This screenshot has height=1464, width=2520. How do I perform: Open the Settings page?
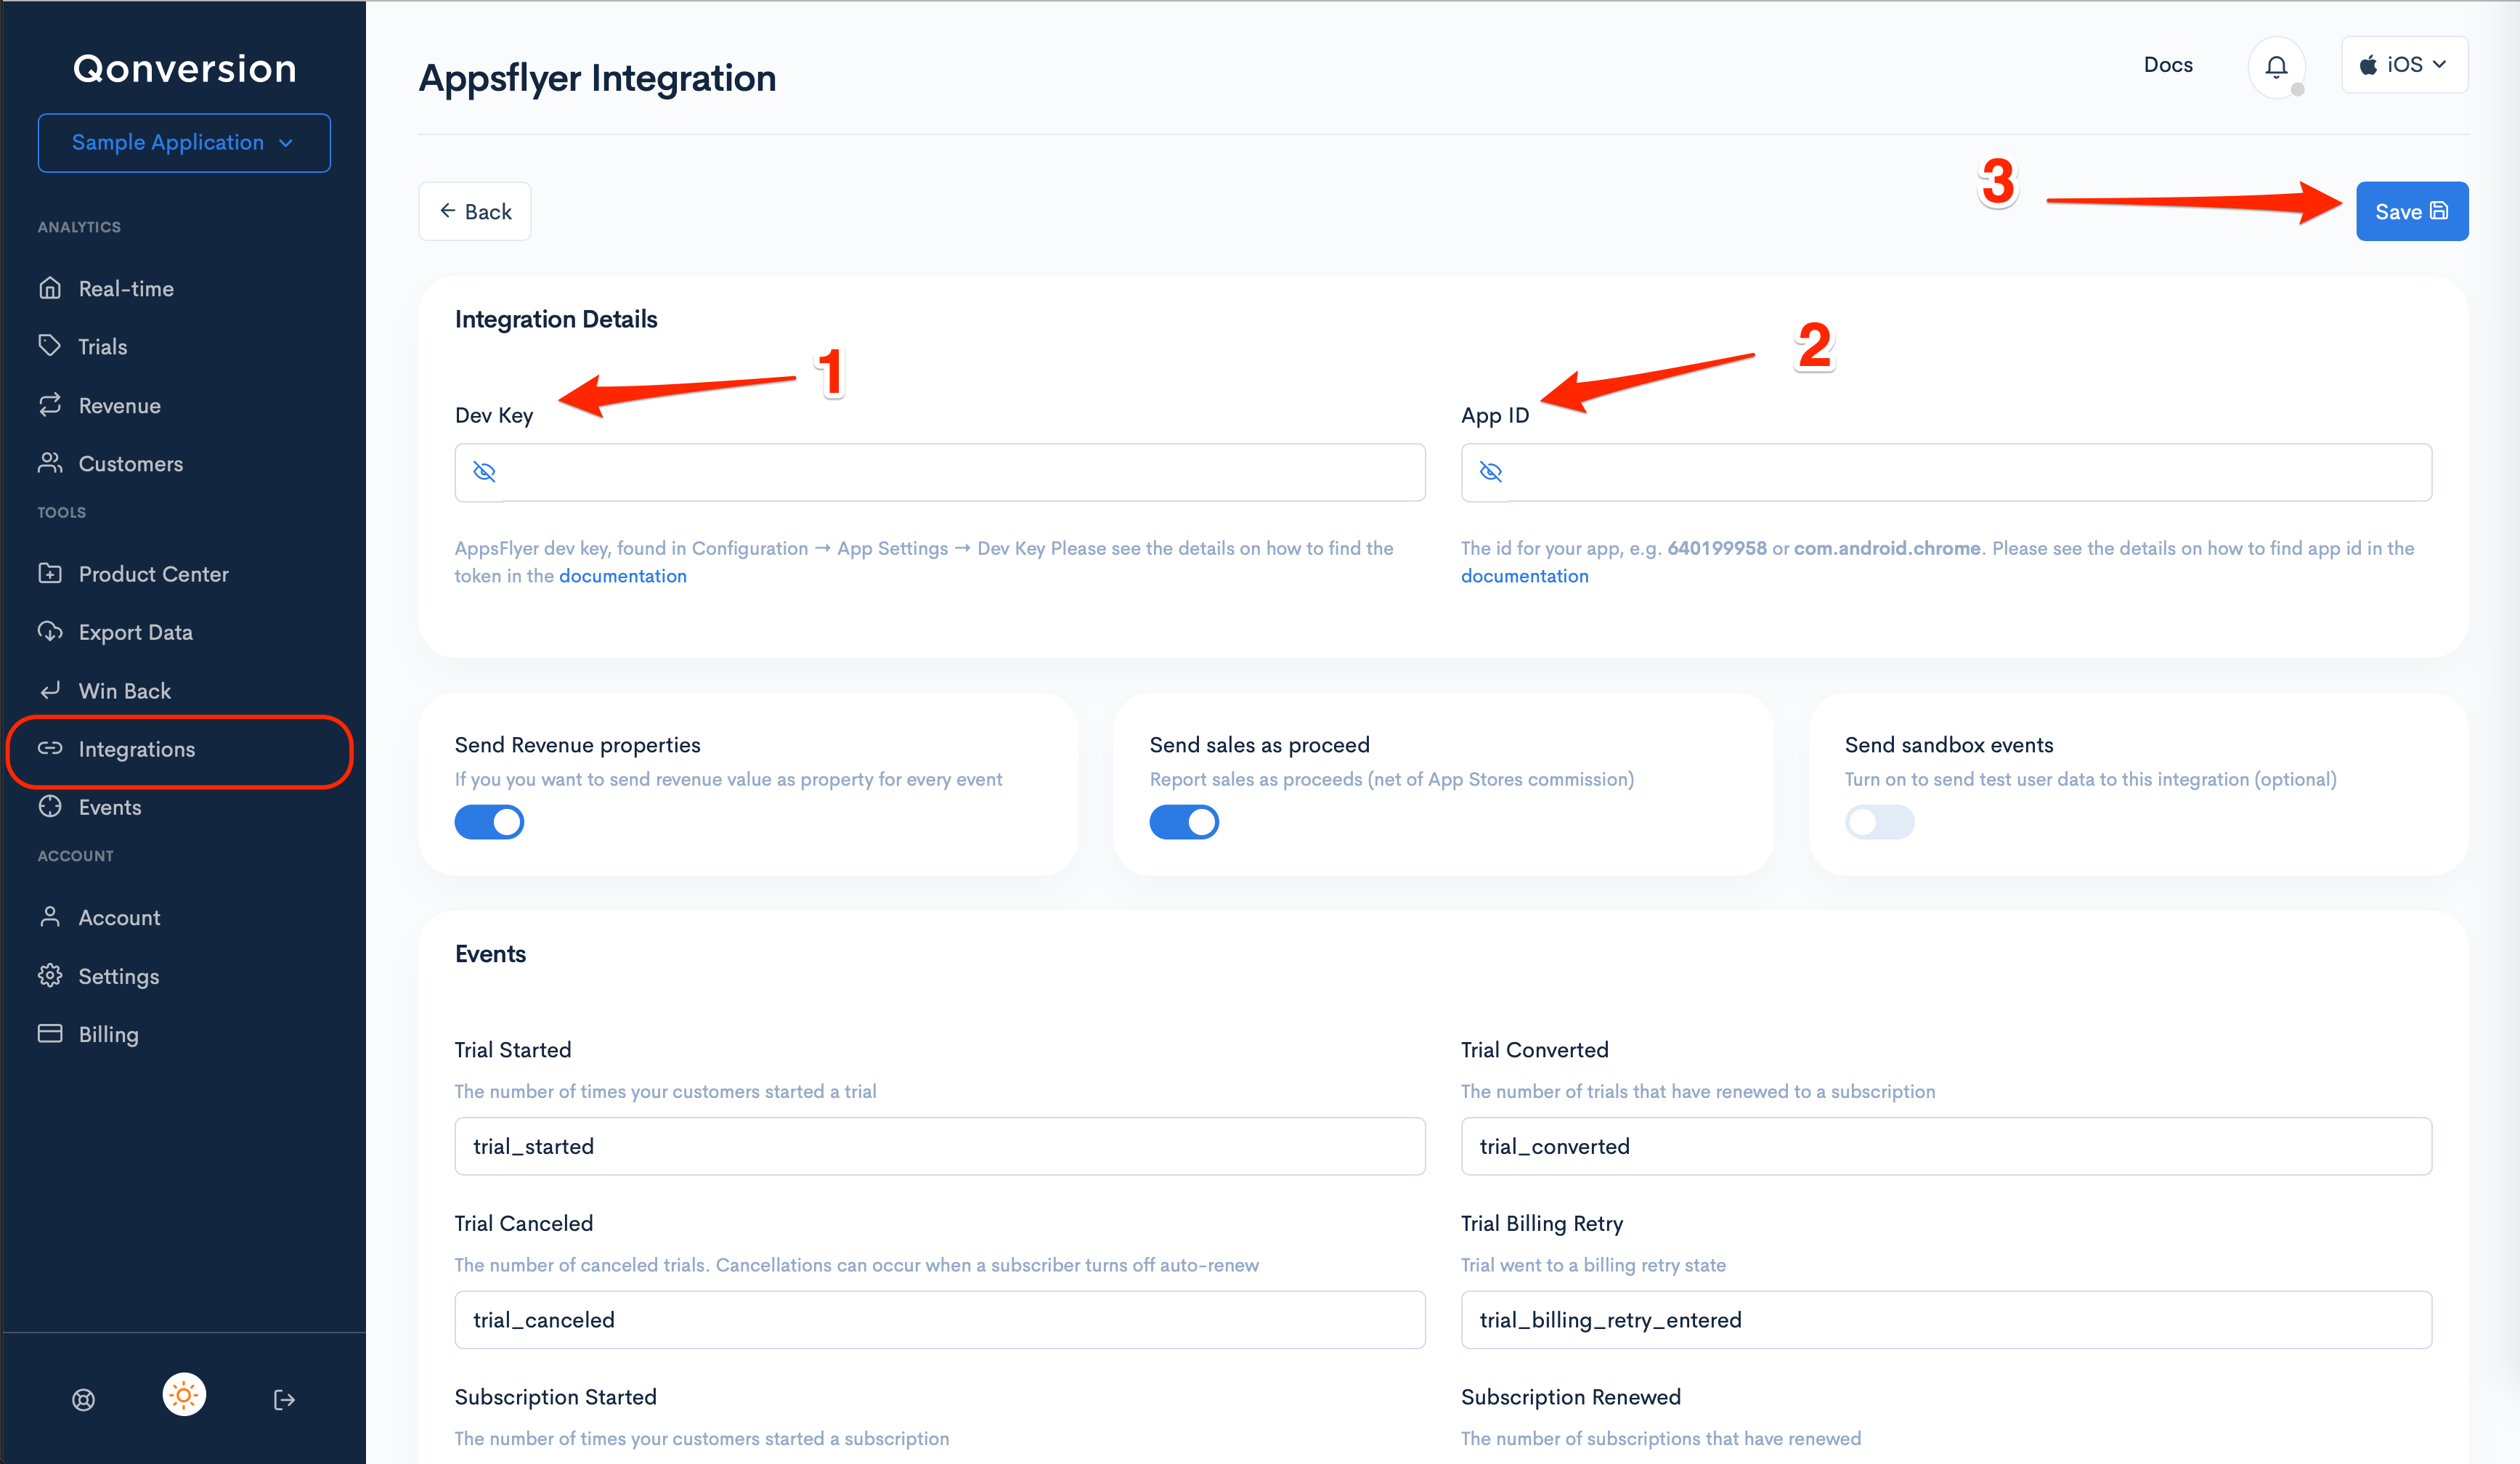(x=118, y=976)
